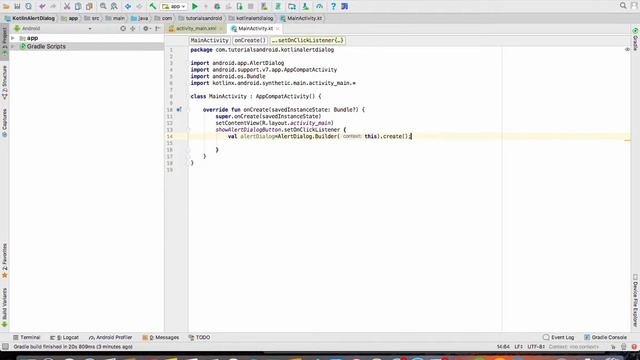Click the Help question mark icon
640x360 pixels.
(x=333, y=6)
